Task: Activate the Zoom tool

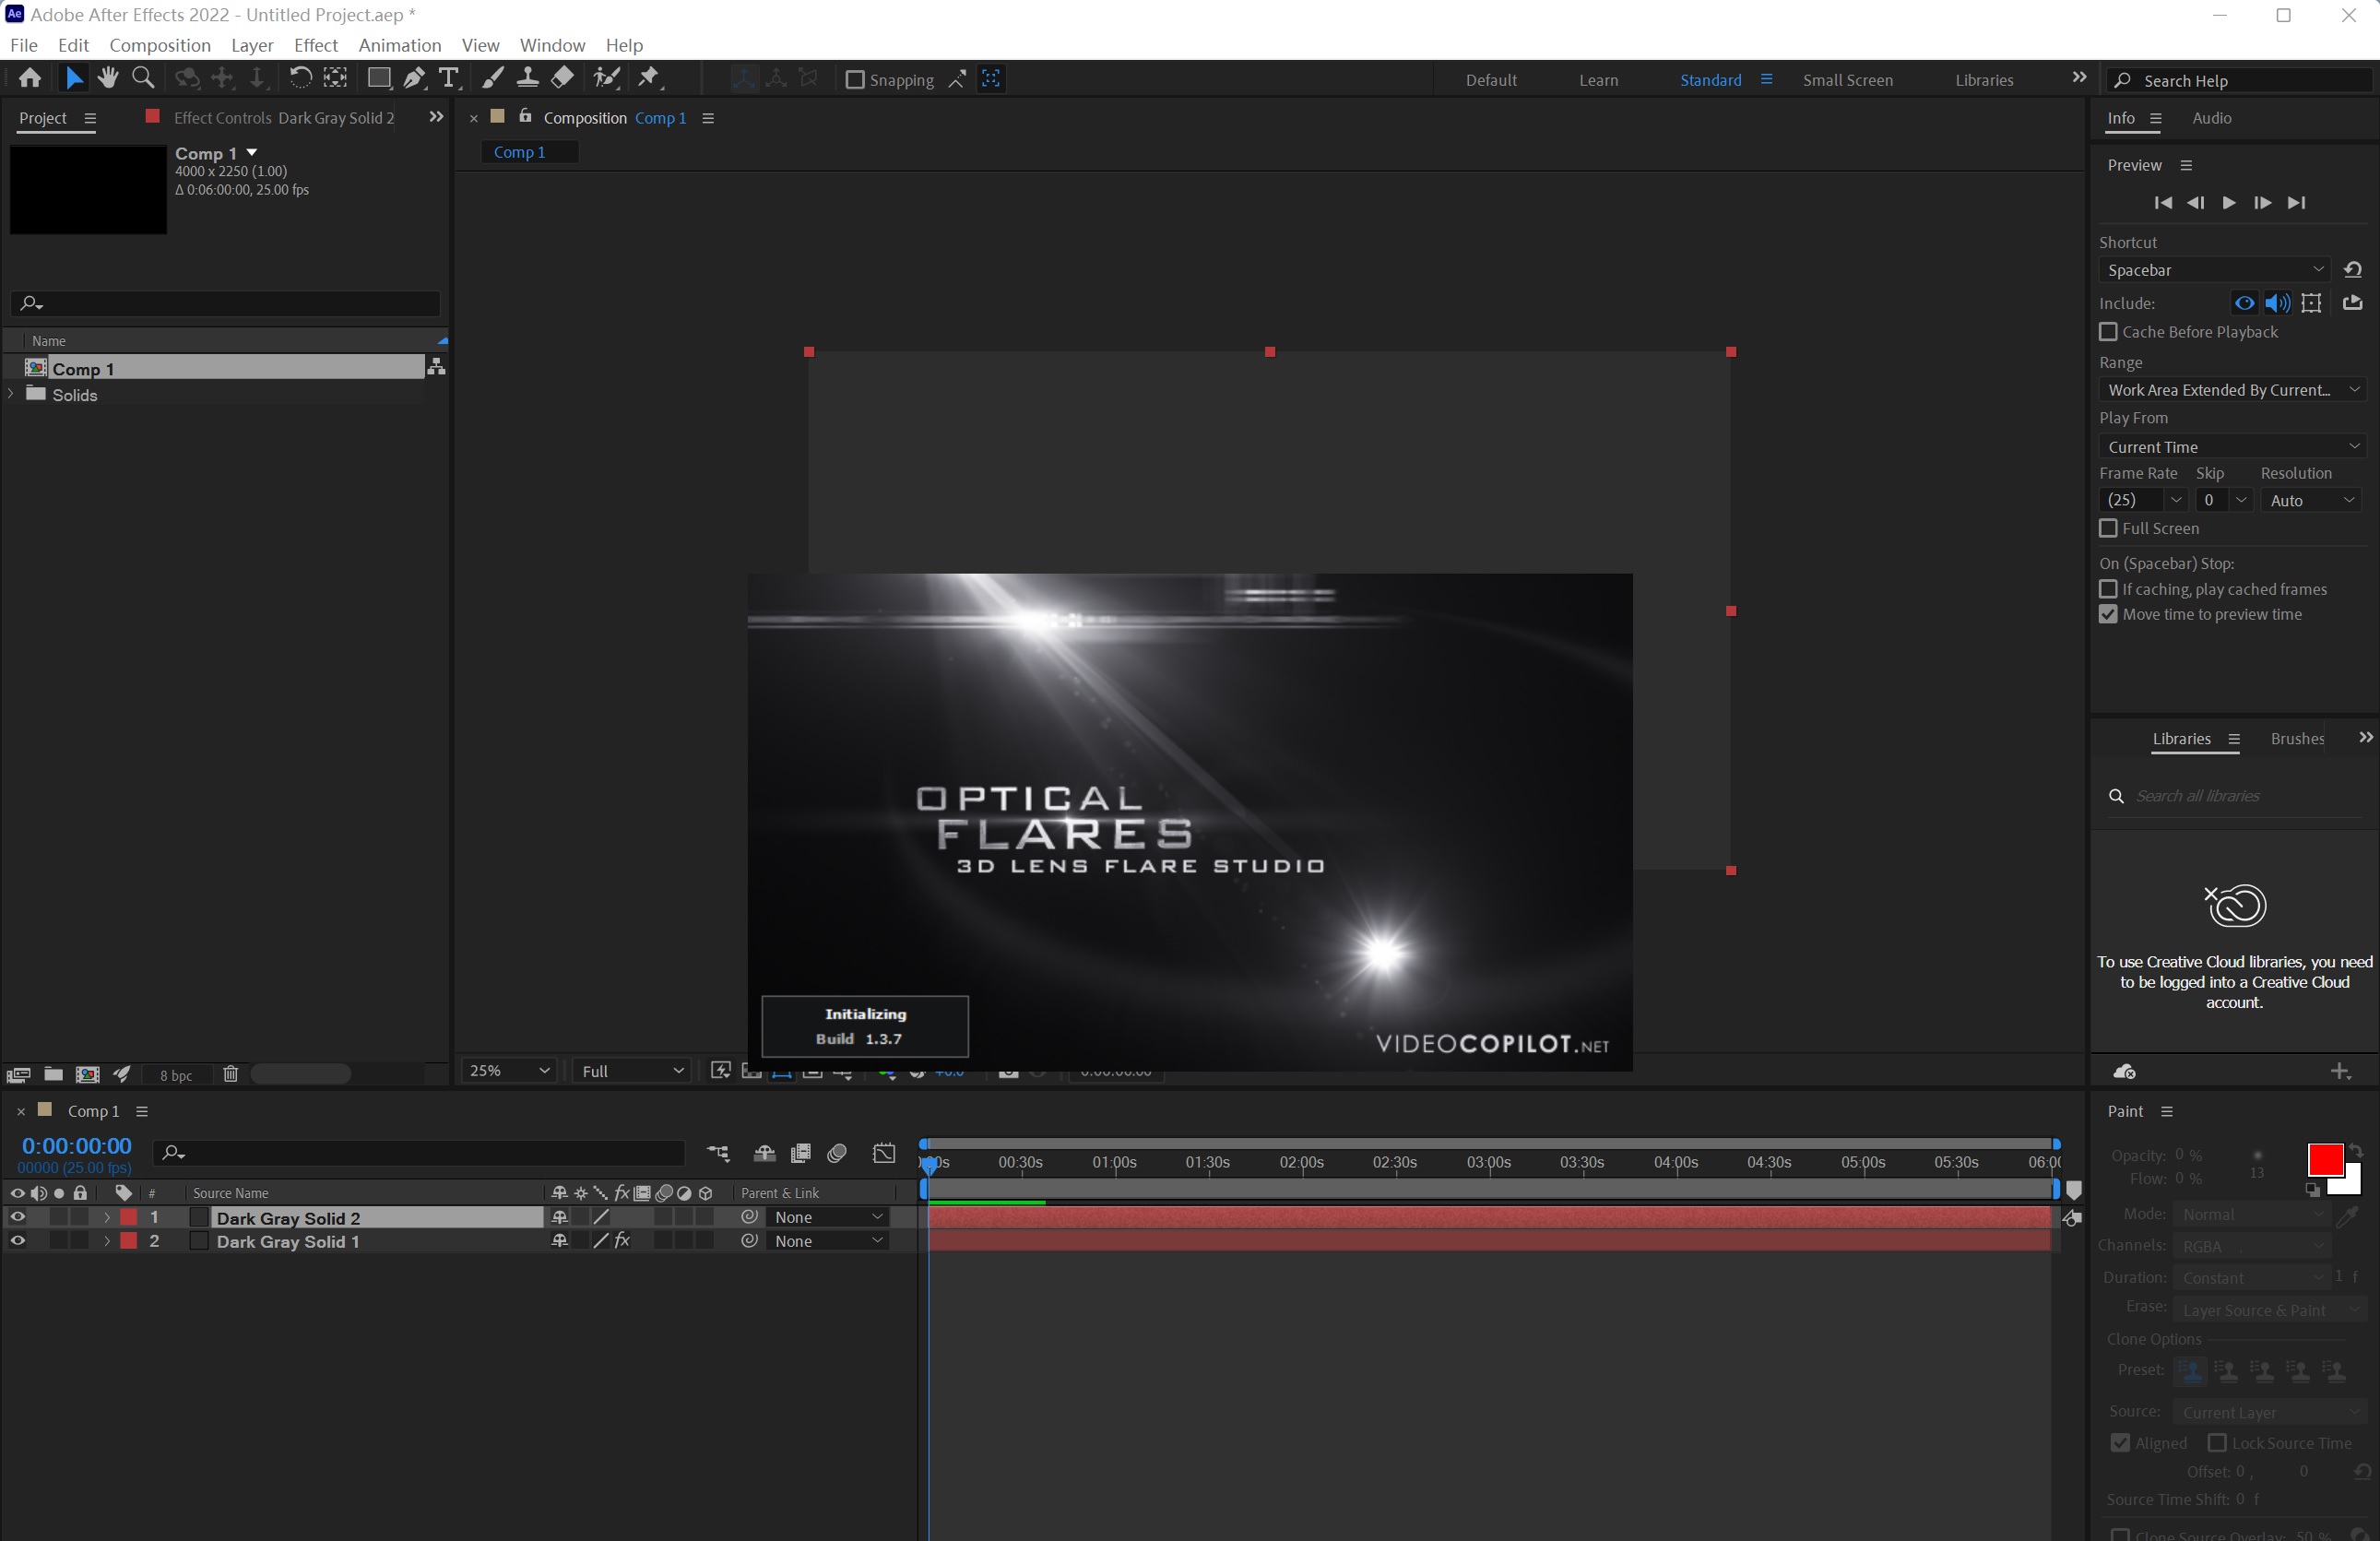Action: click(x=143, y=78)
